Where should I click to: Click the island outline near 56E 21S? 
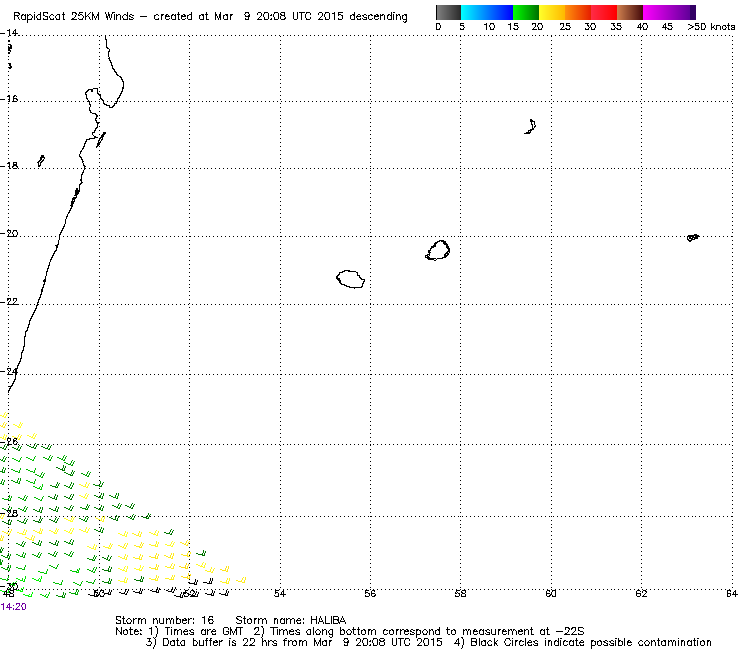point(350,279)
